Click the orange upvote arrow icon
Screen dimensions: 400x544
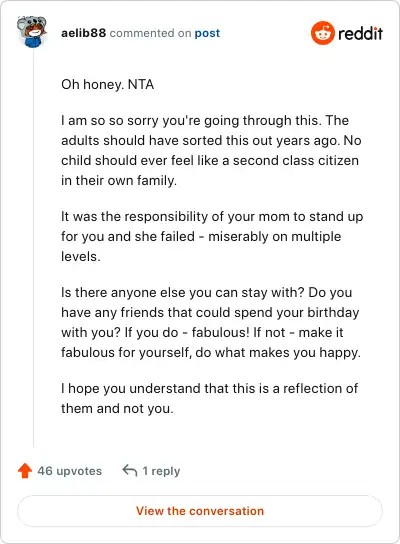pyautogui.click(x=25, y=471)
